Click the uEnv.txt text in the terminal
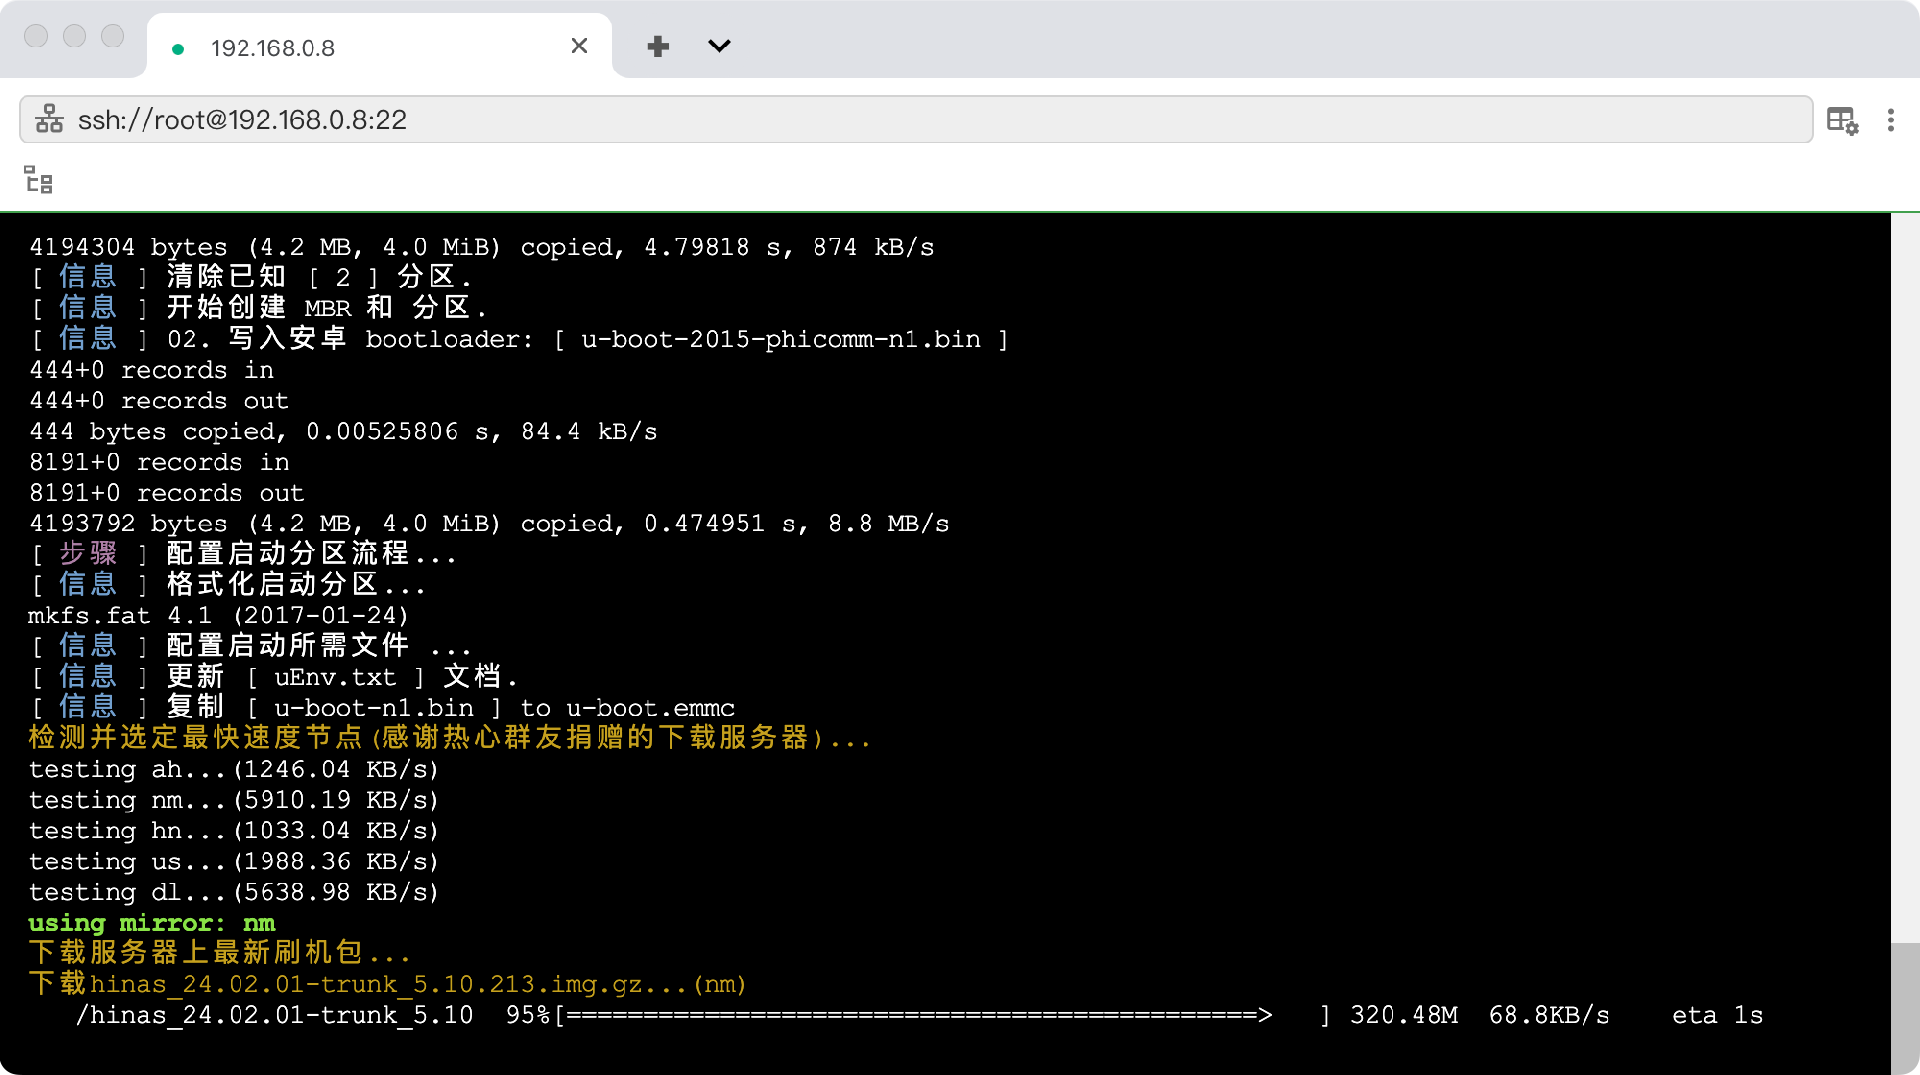 [335, 678]
